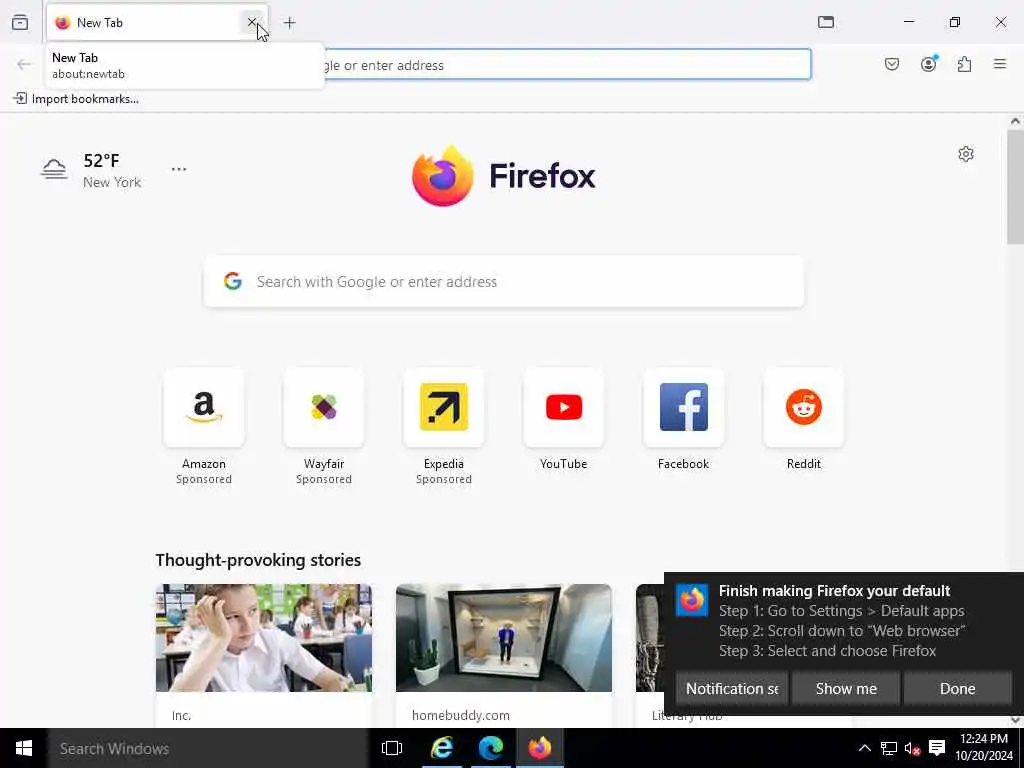Launch Internet Explorer from taskbar

[442, 748]
